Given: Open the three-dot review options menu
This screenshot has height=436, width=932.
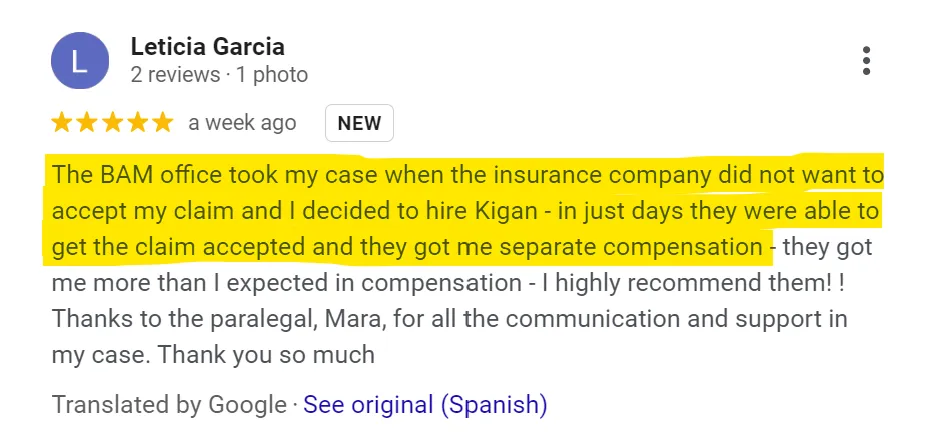Looking at the screenshot, I should point(866,61).
